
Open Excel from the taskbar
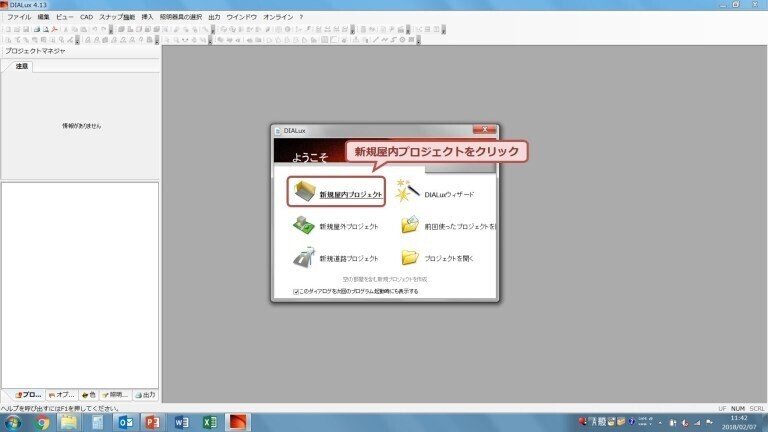click(x=210, y=422)
